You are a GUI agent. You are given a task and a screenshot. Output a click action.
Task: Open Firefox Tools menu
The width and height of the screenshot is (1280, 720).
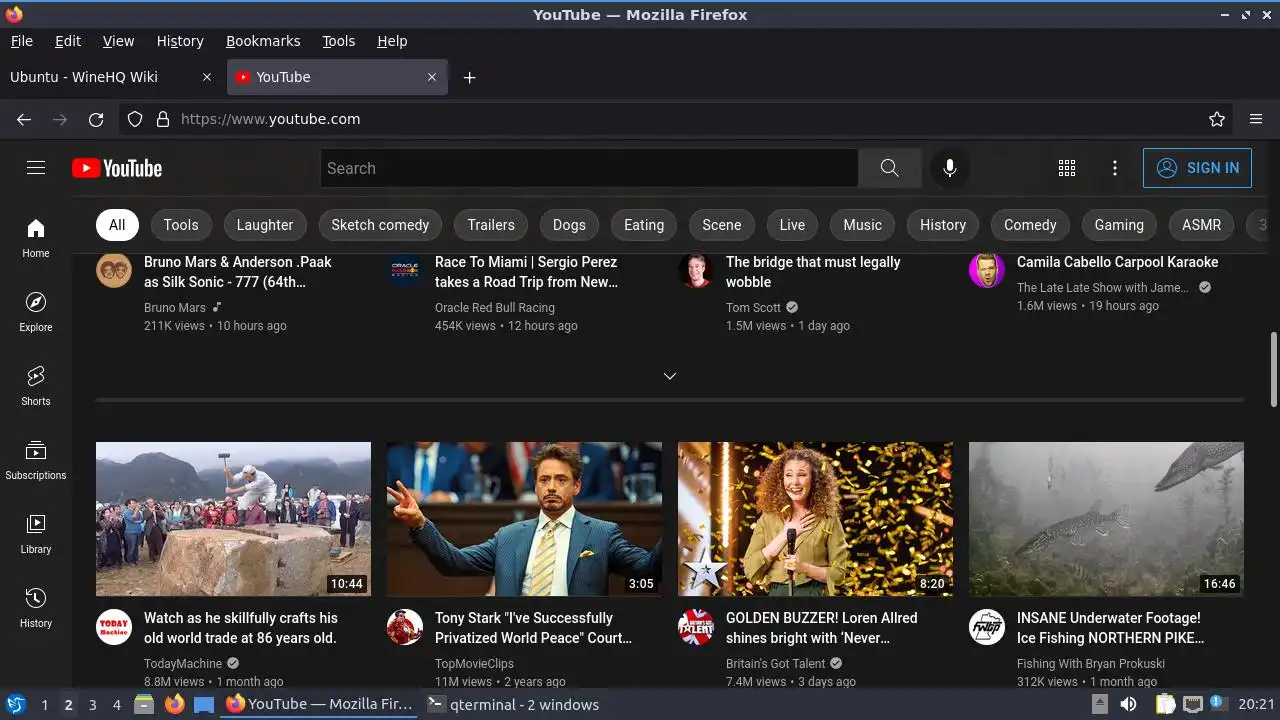tap(339, 41)
